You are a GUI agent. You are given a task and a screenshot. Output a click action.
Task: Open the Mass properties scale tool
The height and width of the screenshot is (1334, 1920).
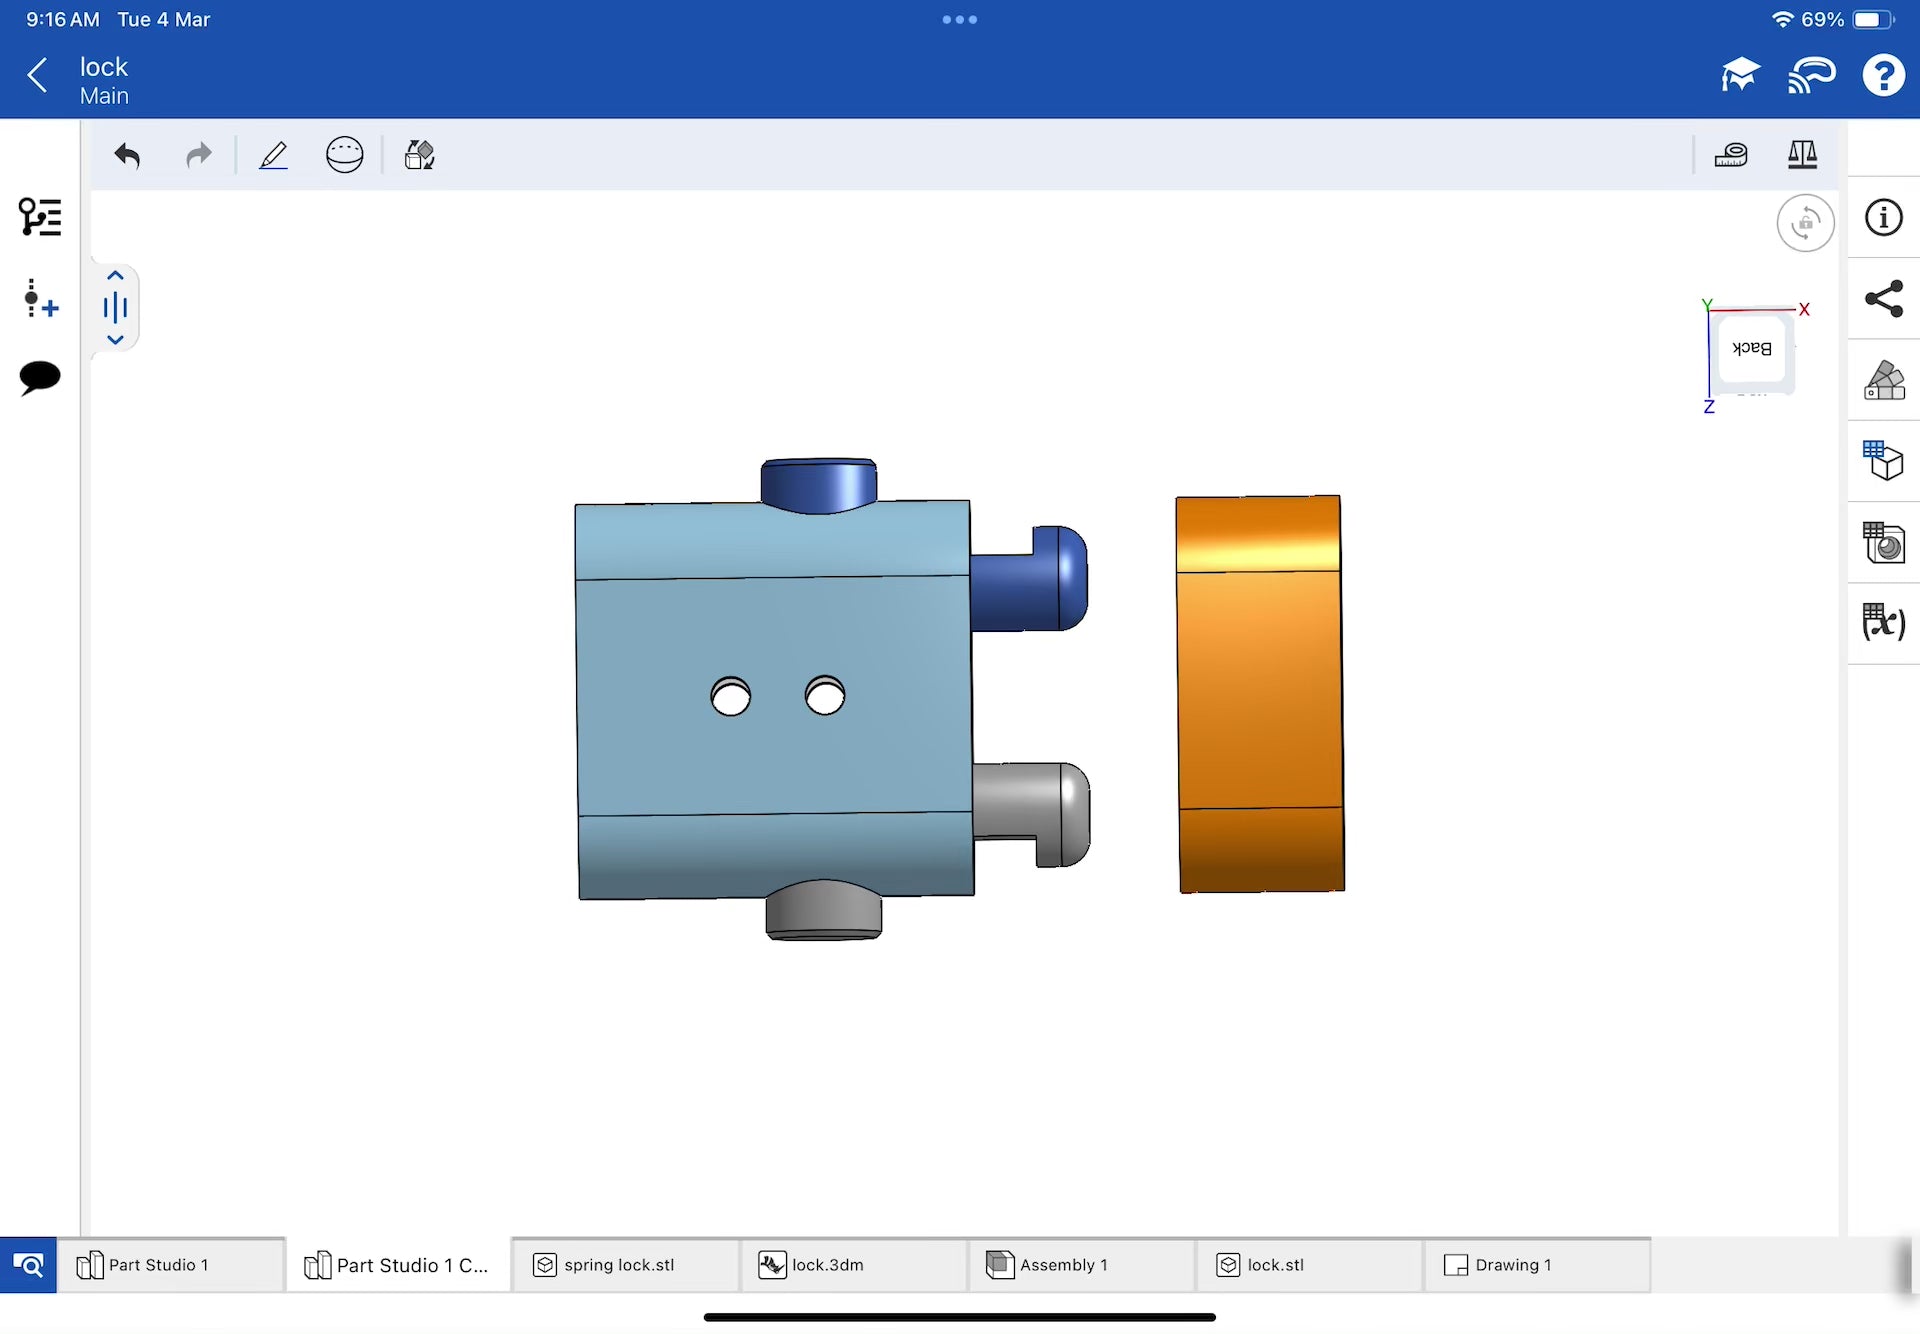click(x=1802, y=155)
